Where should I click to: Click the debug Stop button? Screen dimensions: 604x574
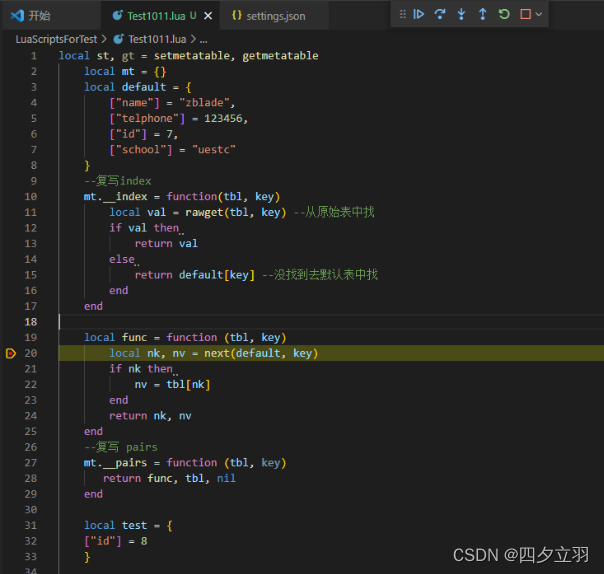pyautogui.click(x=525, y=14)
